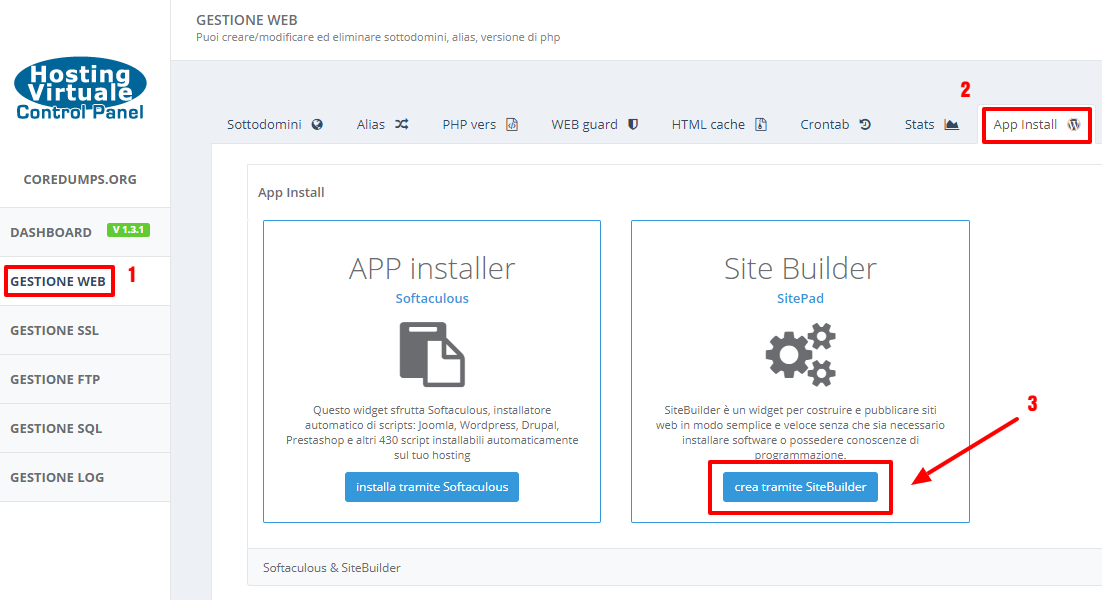Click the description starting 'SiteBuilder è un widget'

800,432
